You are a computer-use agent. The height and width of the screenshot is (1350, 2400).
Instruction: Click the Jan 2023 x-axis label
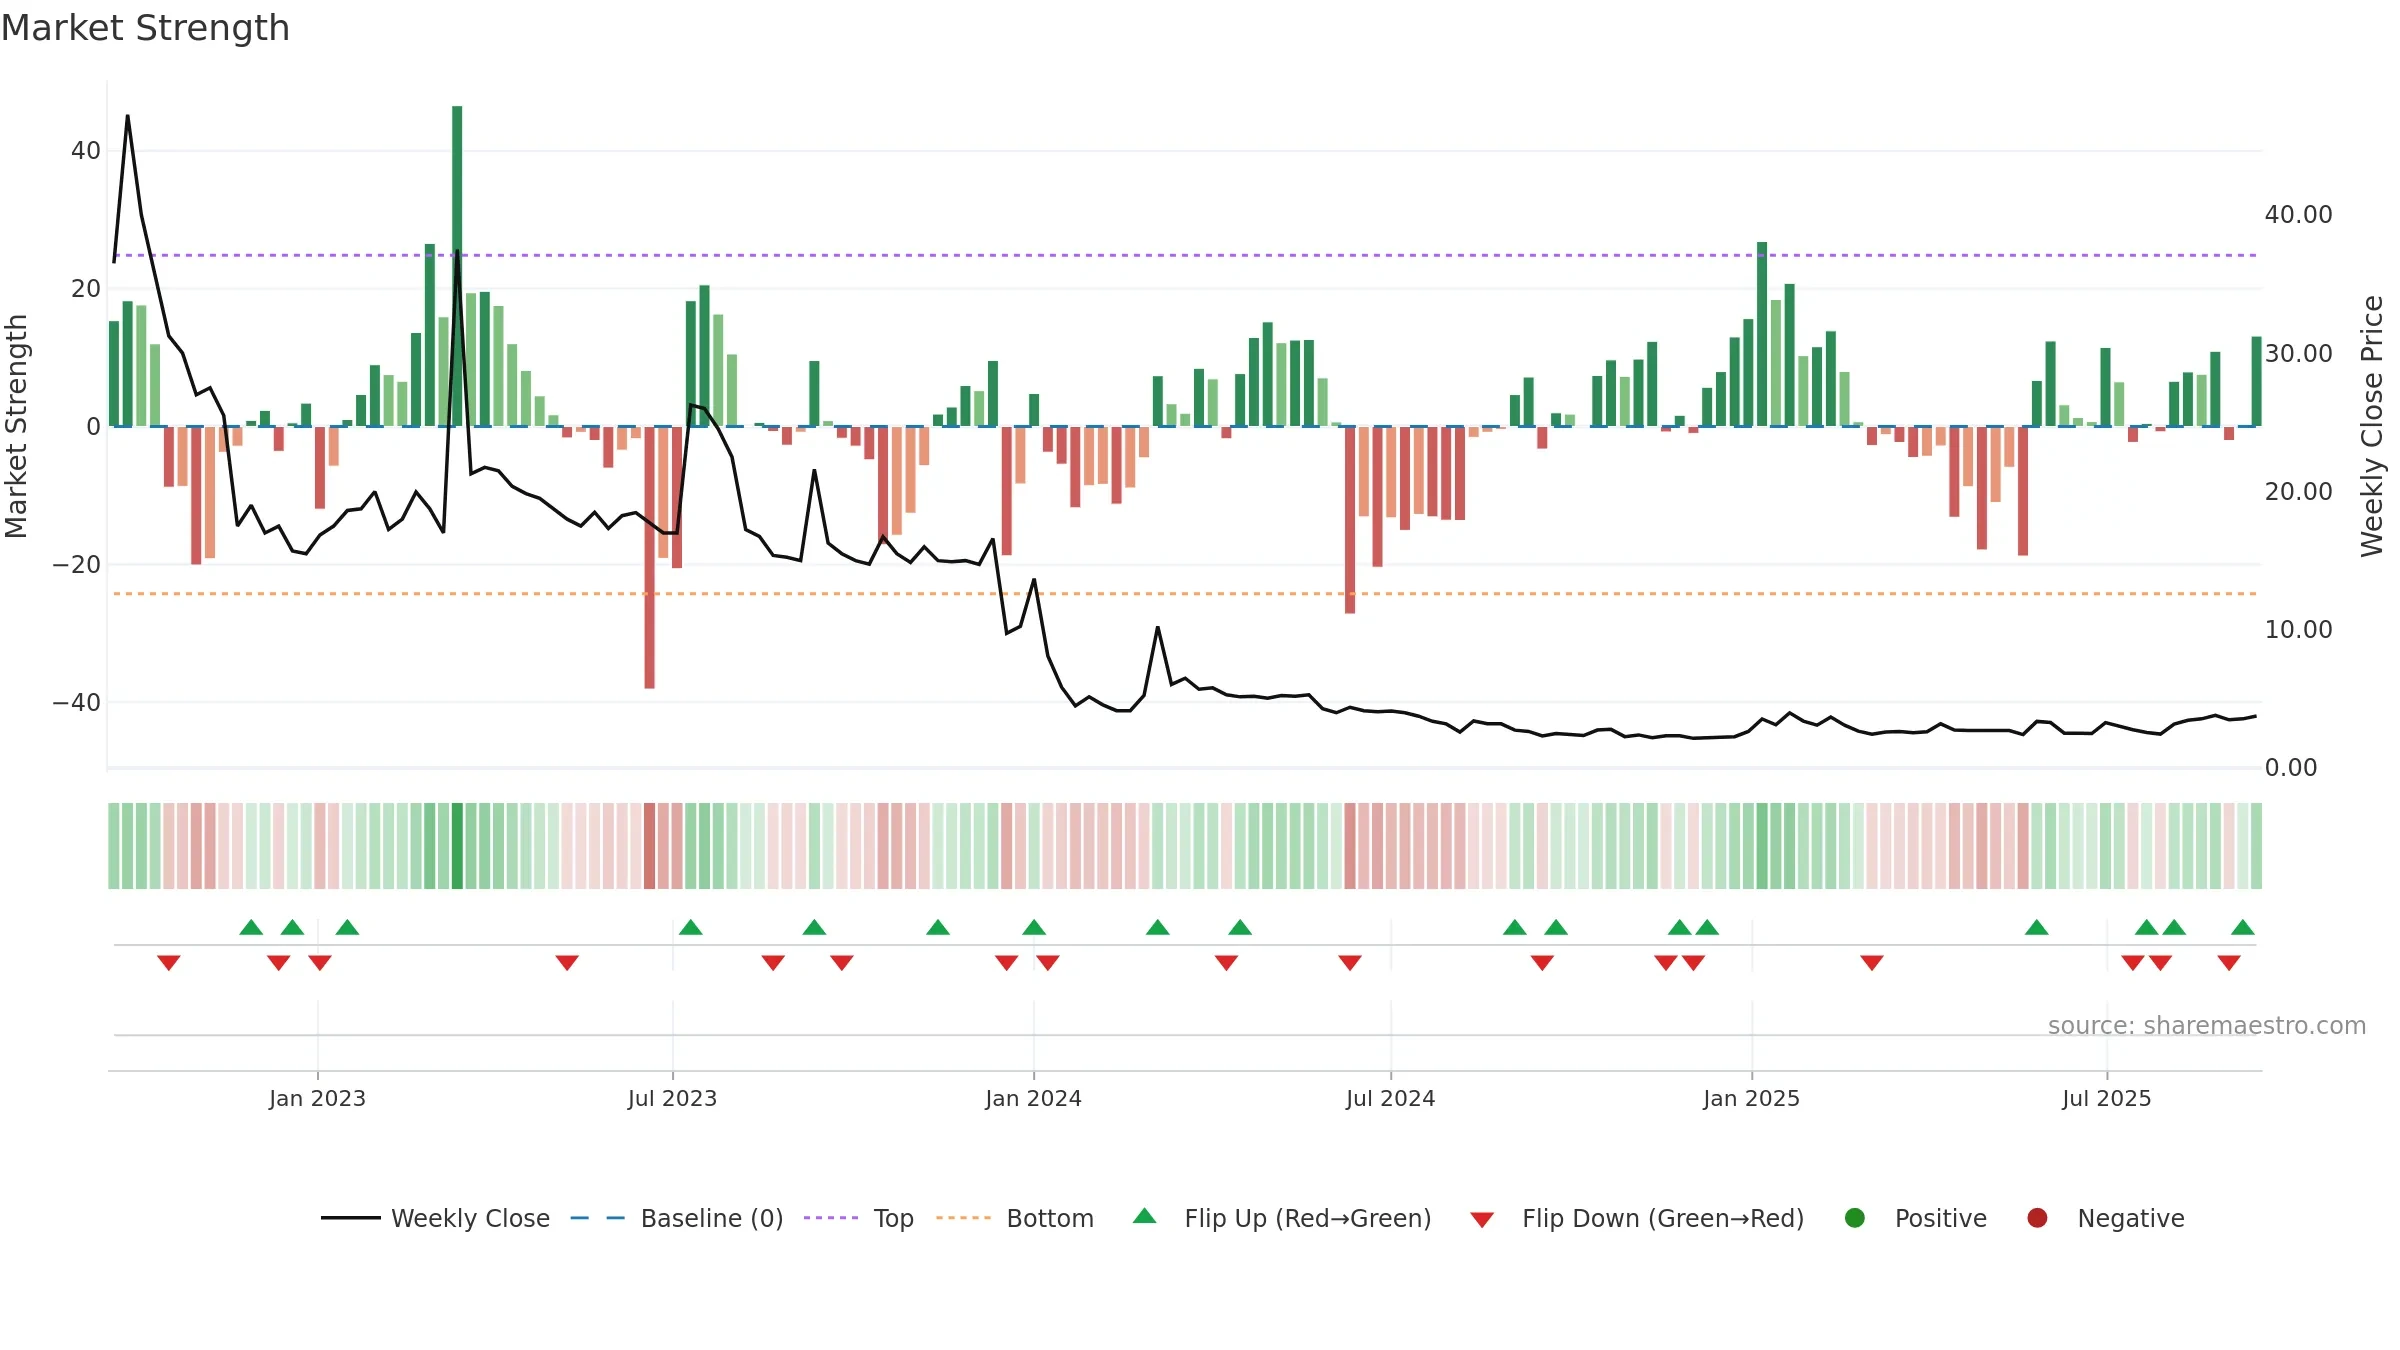pos(317,1098)
